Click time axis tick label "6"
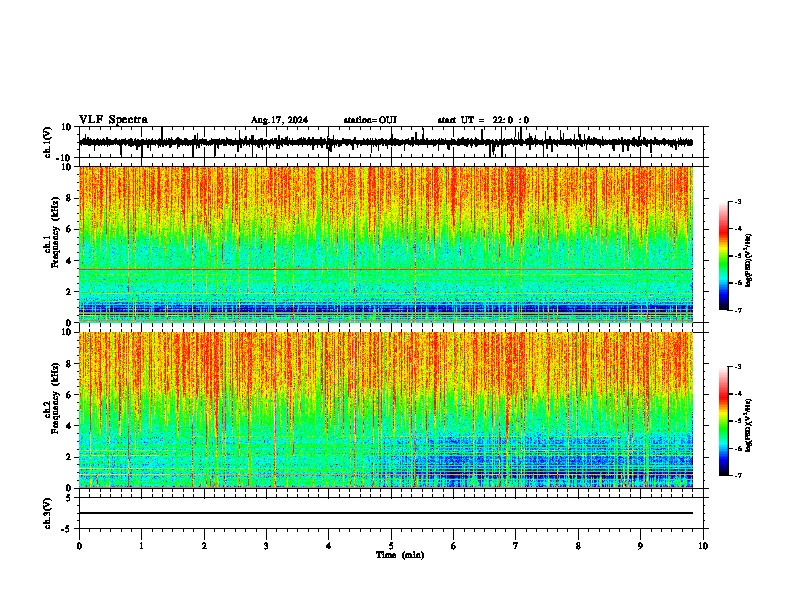Image resolution: width=792 pixels, height=612 pixels. 454,546
